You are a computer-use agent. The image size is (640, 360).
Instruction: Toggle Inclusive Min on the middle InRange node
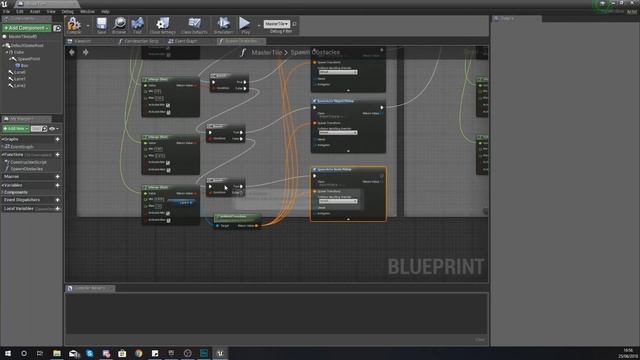coord(168,162)
